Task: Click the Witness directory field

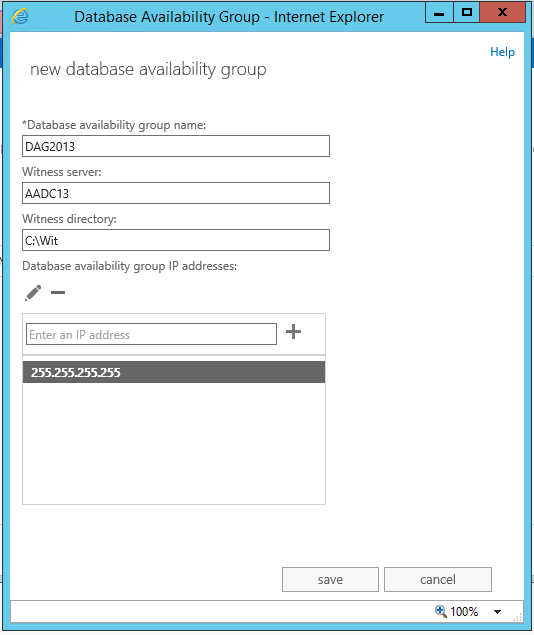Action: click(x=176, y=240)
